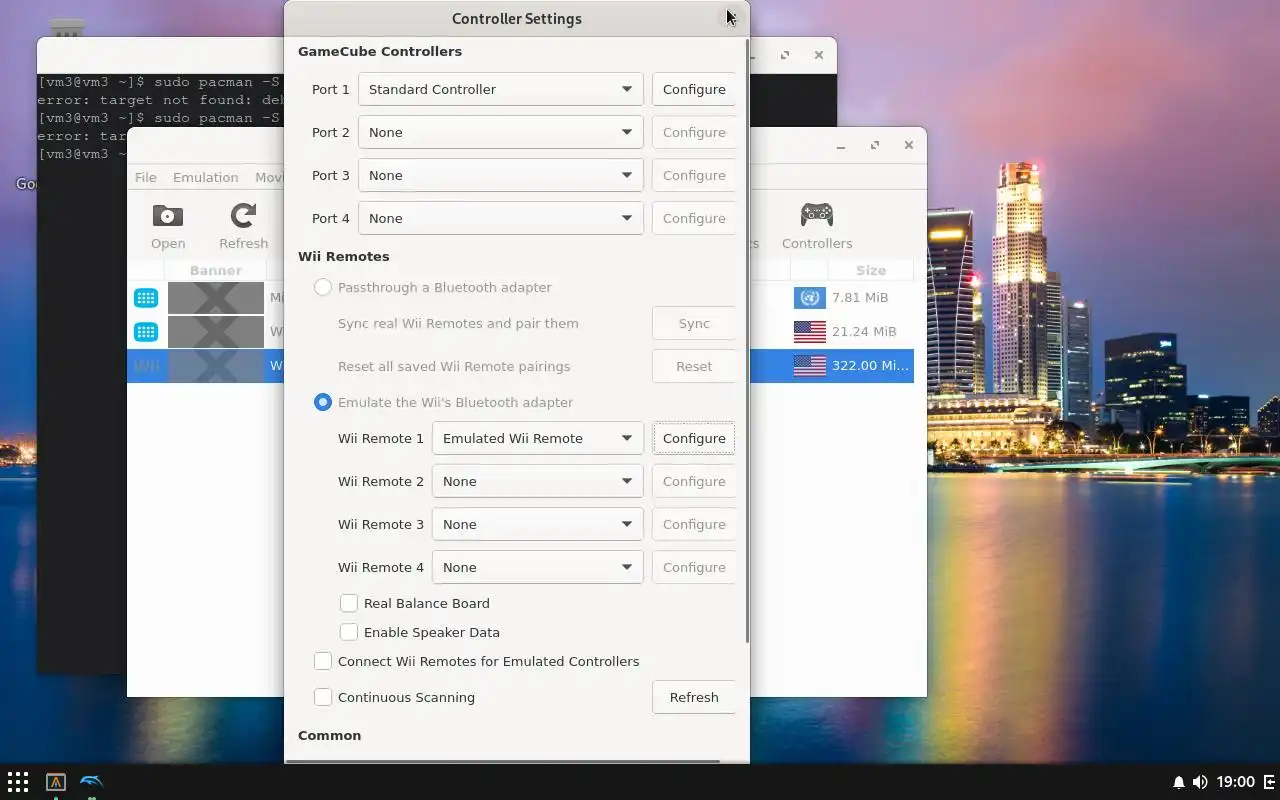Click the horizontal scrollbar at the dialog bottom

tap(503, 761)
